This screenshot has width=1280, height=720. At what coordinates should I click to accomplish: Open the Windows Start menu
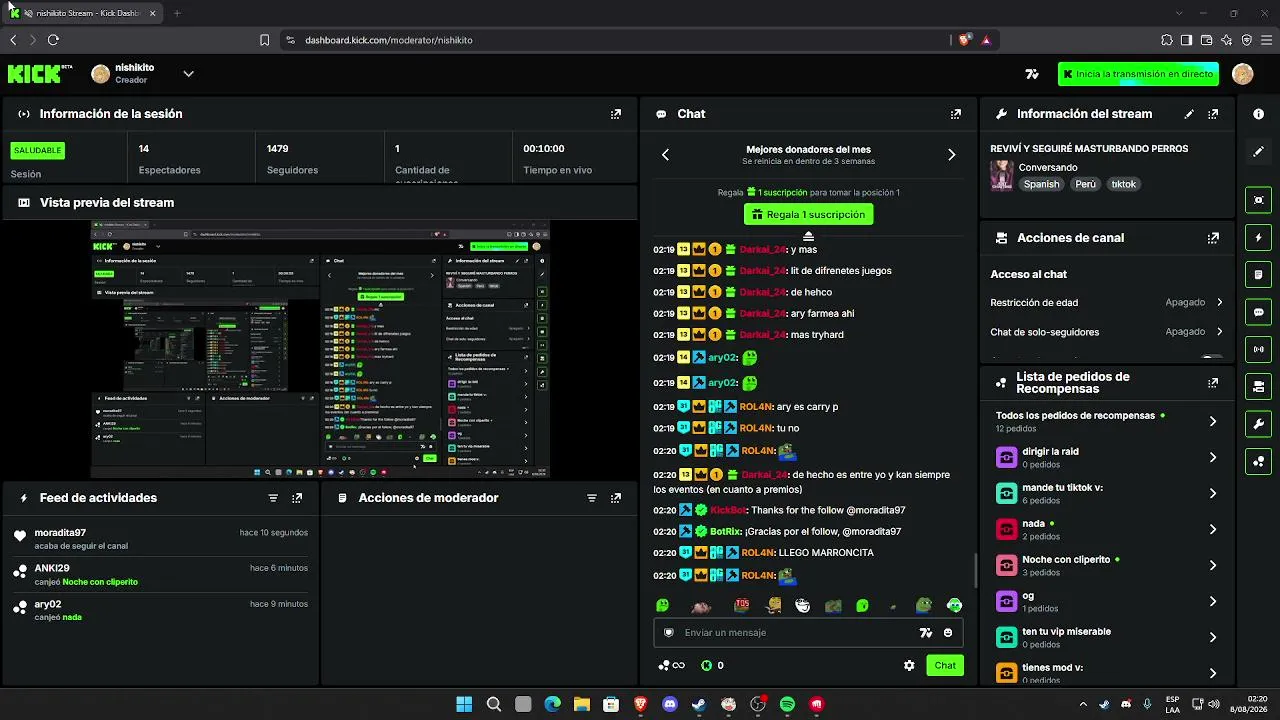coord(464,705)
